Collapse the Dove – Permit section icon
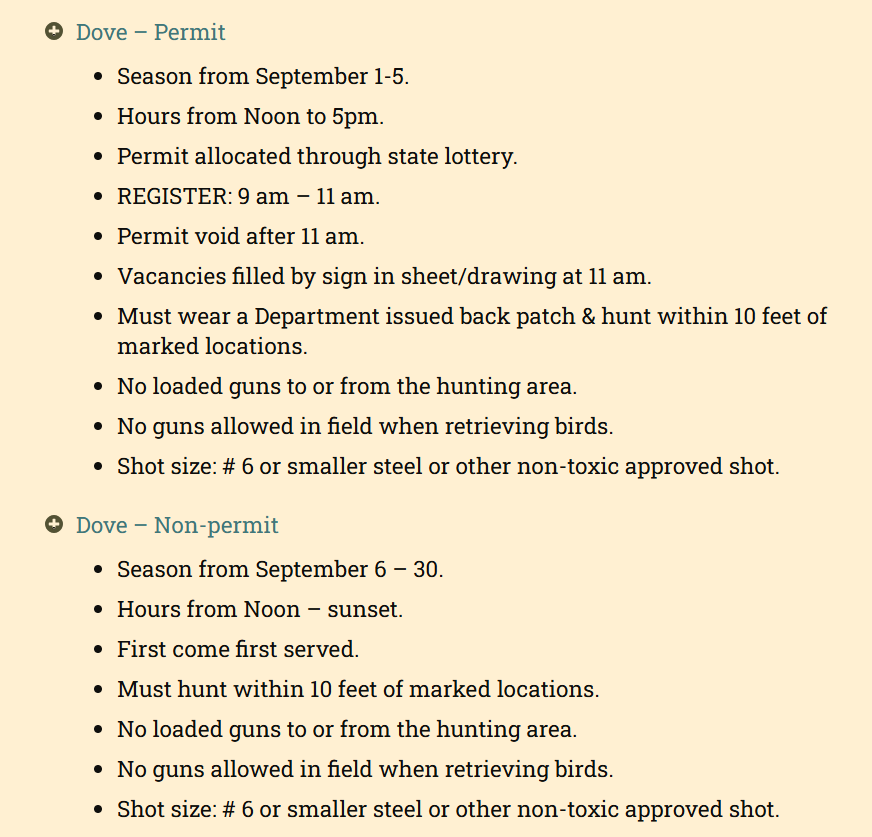The height and width of the screenshot is (837, 872). click(x=54, y=32)
